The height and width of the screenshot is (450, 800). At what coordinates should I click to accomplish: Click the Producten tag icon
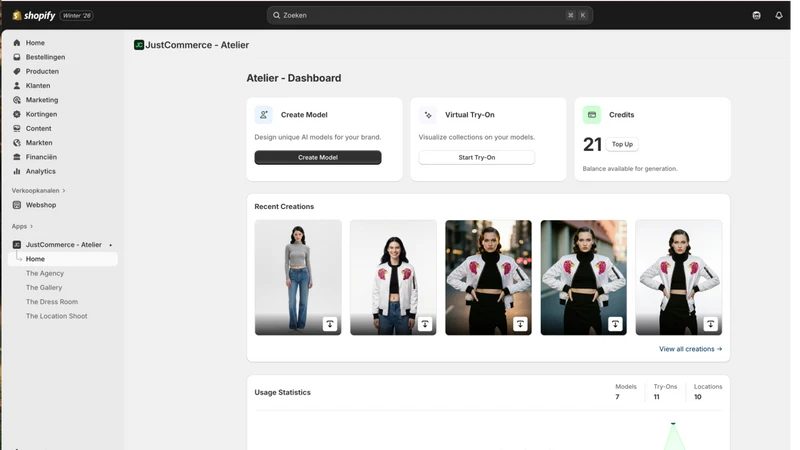tap(17, 71)
